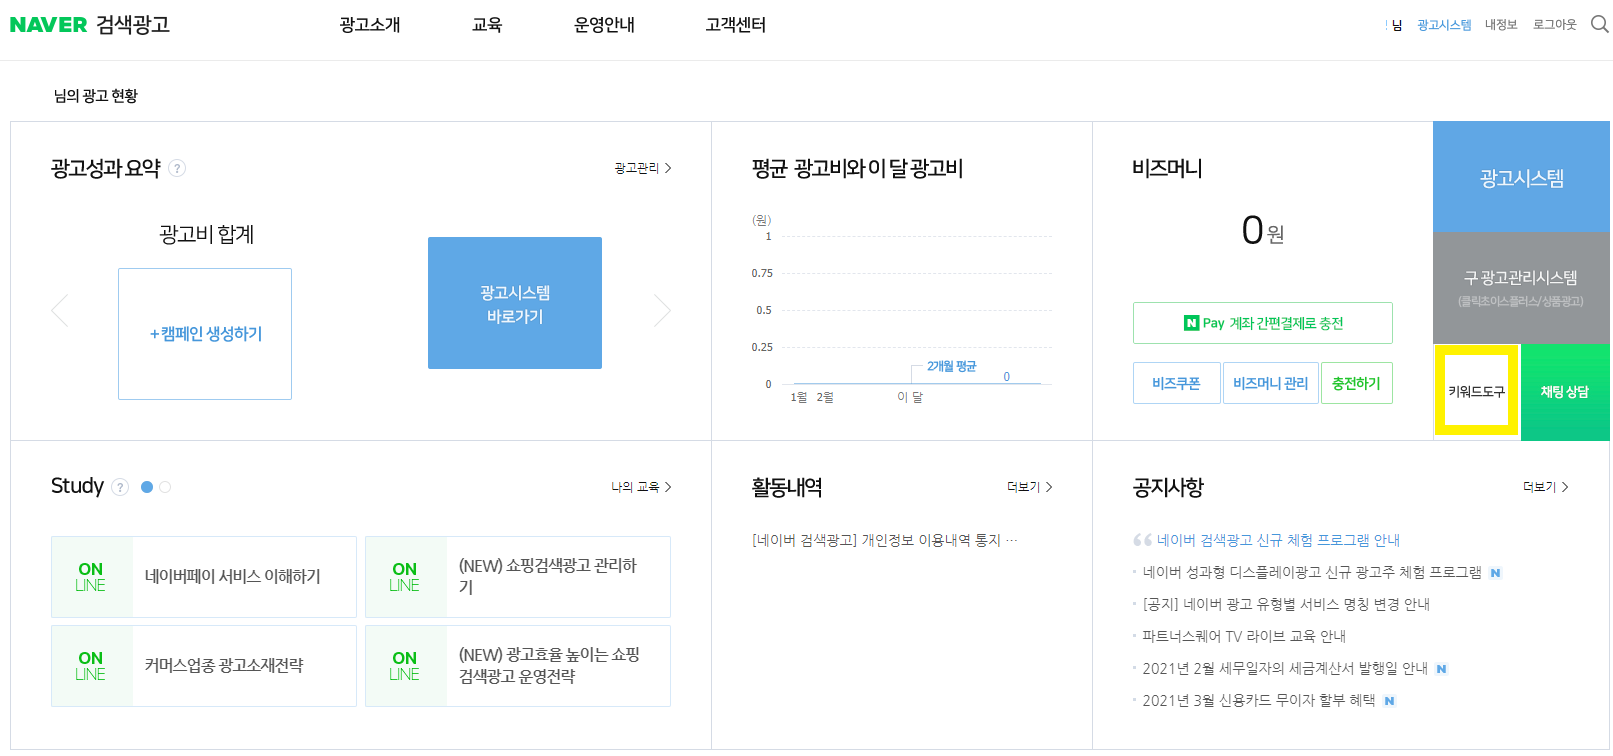The width and height of the screenshot is (1613, 756).
Task: Open 2021년 2월 세무일자의 세금계산서 notice
Action: click(x=1285, y=668)
